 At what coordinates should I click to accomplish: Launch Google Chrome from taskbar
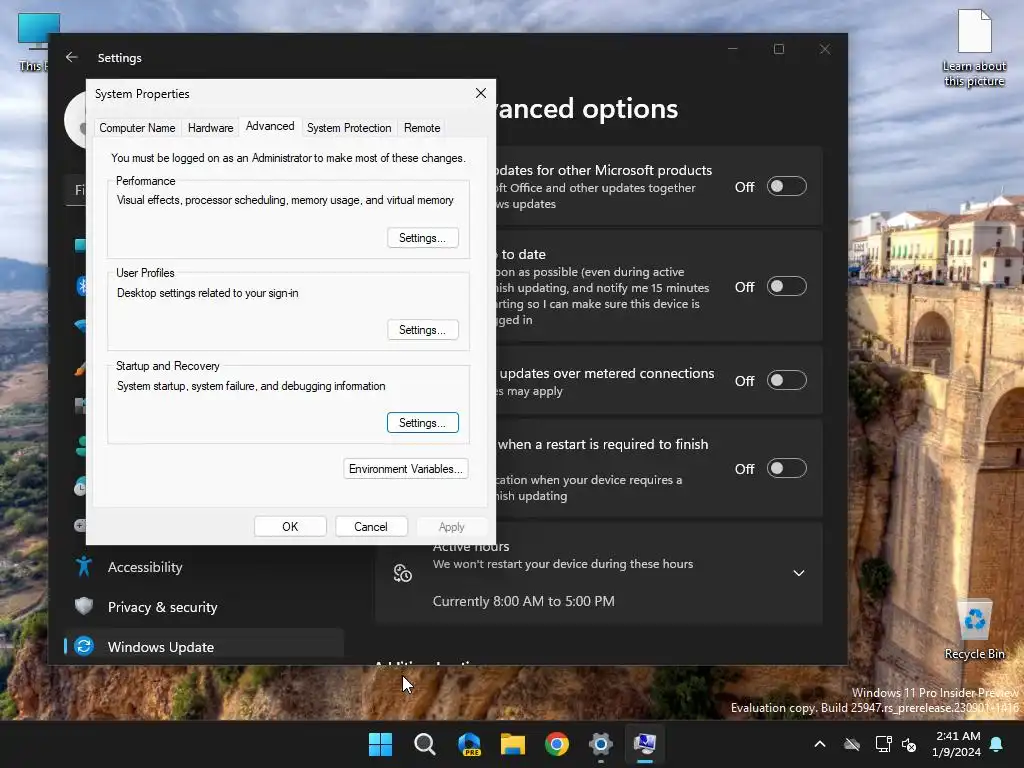[557, 744]
